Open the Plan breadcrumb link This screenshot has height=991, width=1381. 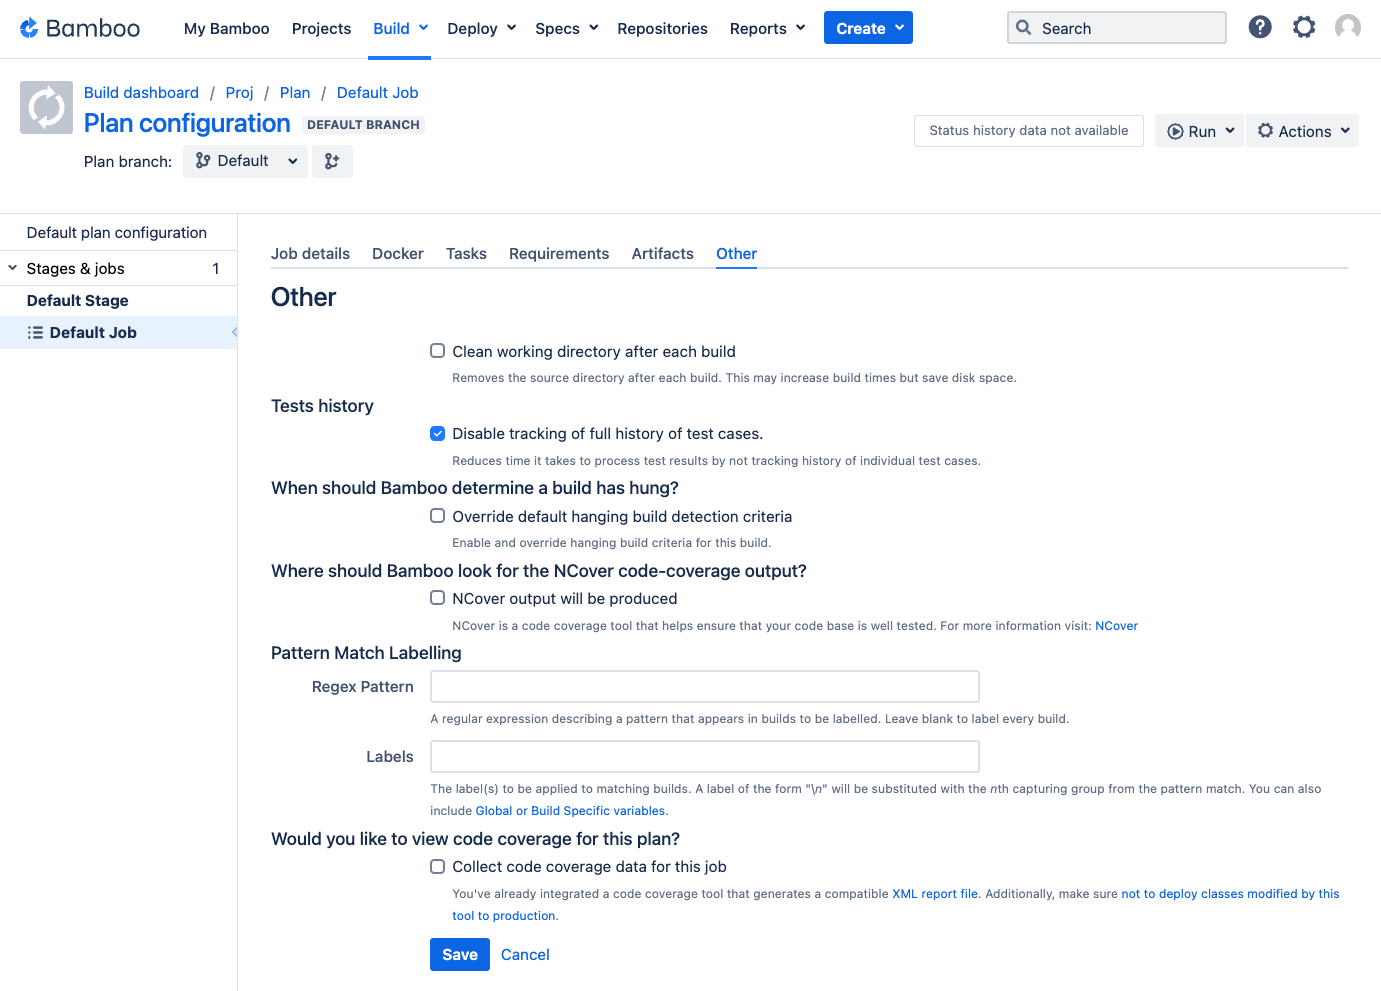(295, 93)
